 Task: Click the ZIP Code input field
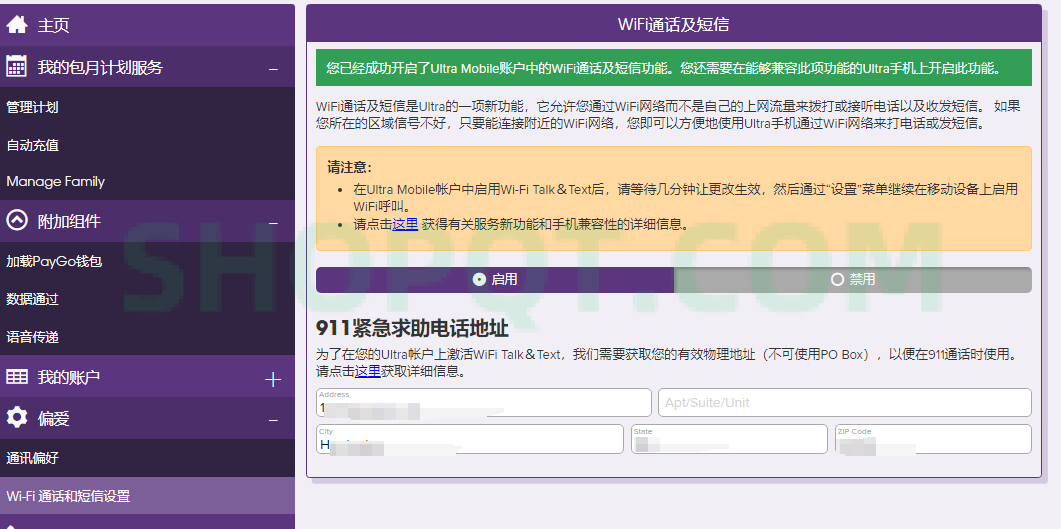click(x=933, y=439)
